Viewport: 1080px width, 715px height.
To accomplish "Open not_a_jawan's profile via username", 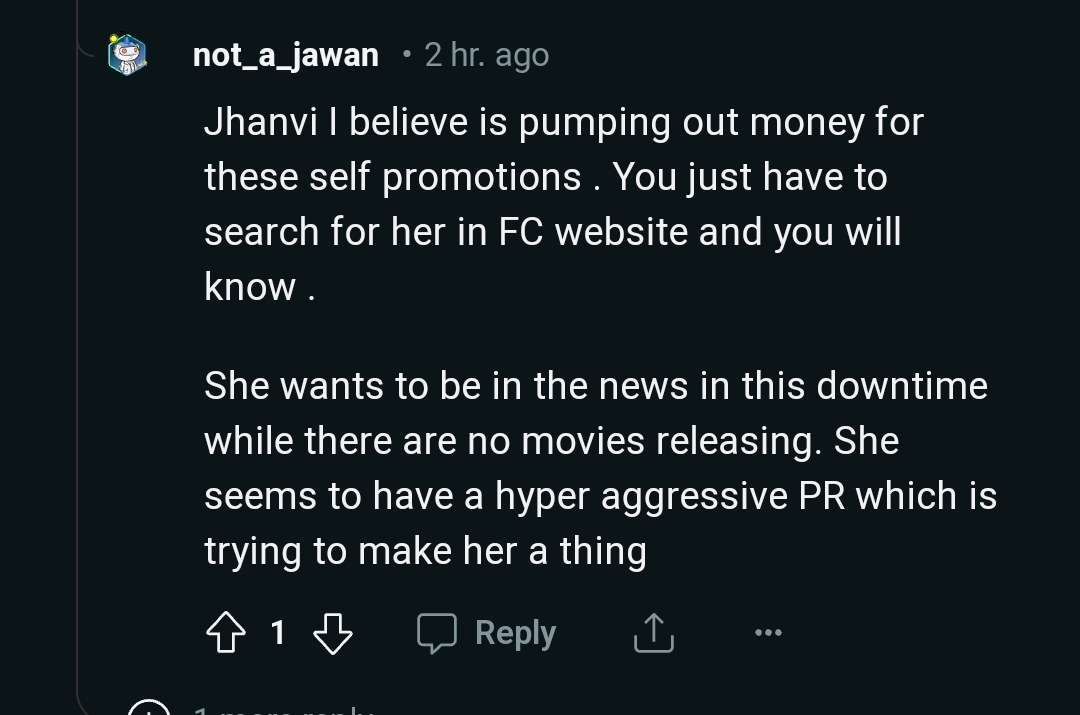I will (x=286, y=55).
